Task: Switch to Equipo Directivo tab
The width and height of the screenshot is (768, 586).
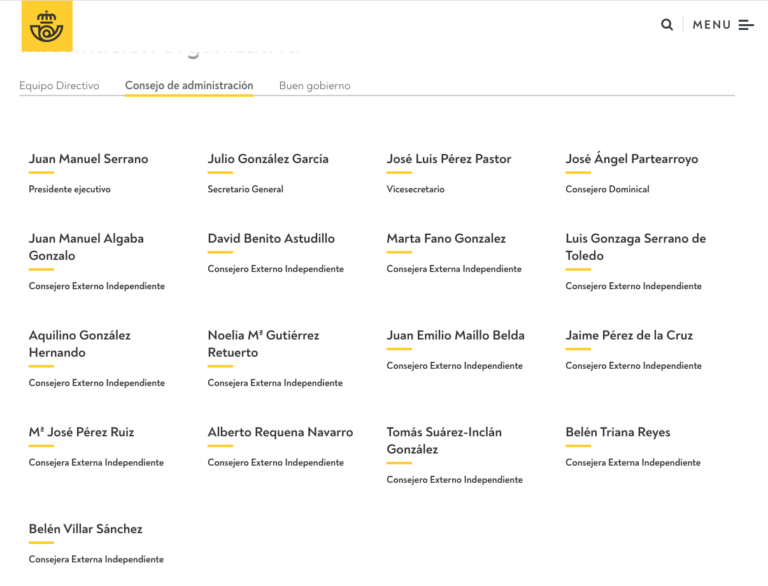Action: [x=59, y=86]
